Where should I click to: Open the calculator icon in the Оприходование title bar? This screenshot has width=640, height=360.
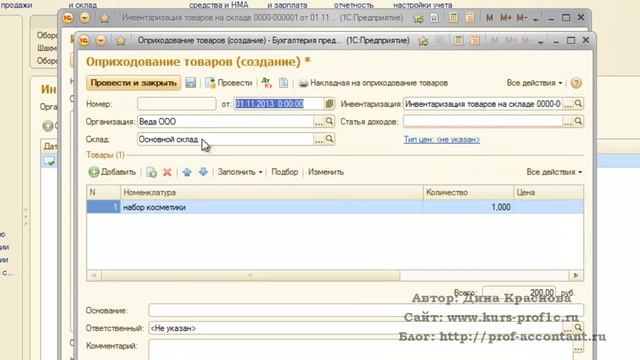click(458, 40)
